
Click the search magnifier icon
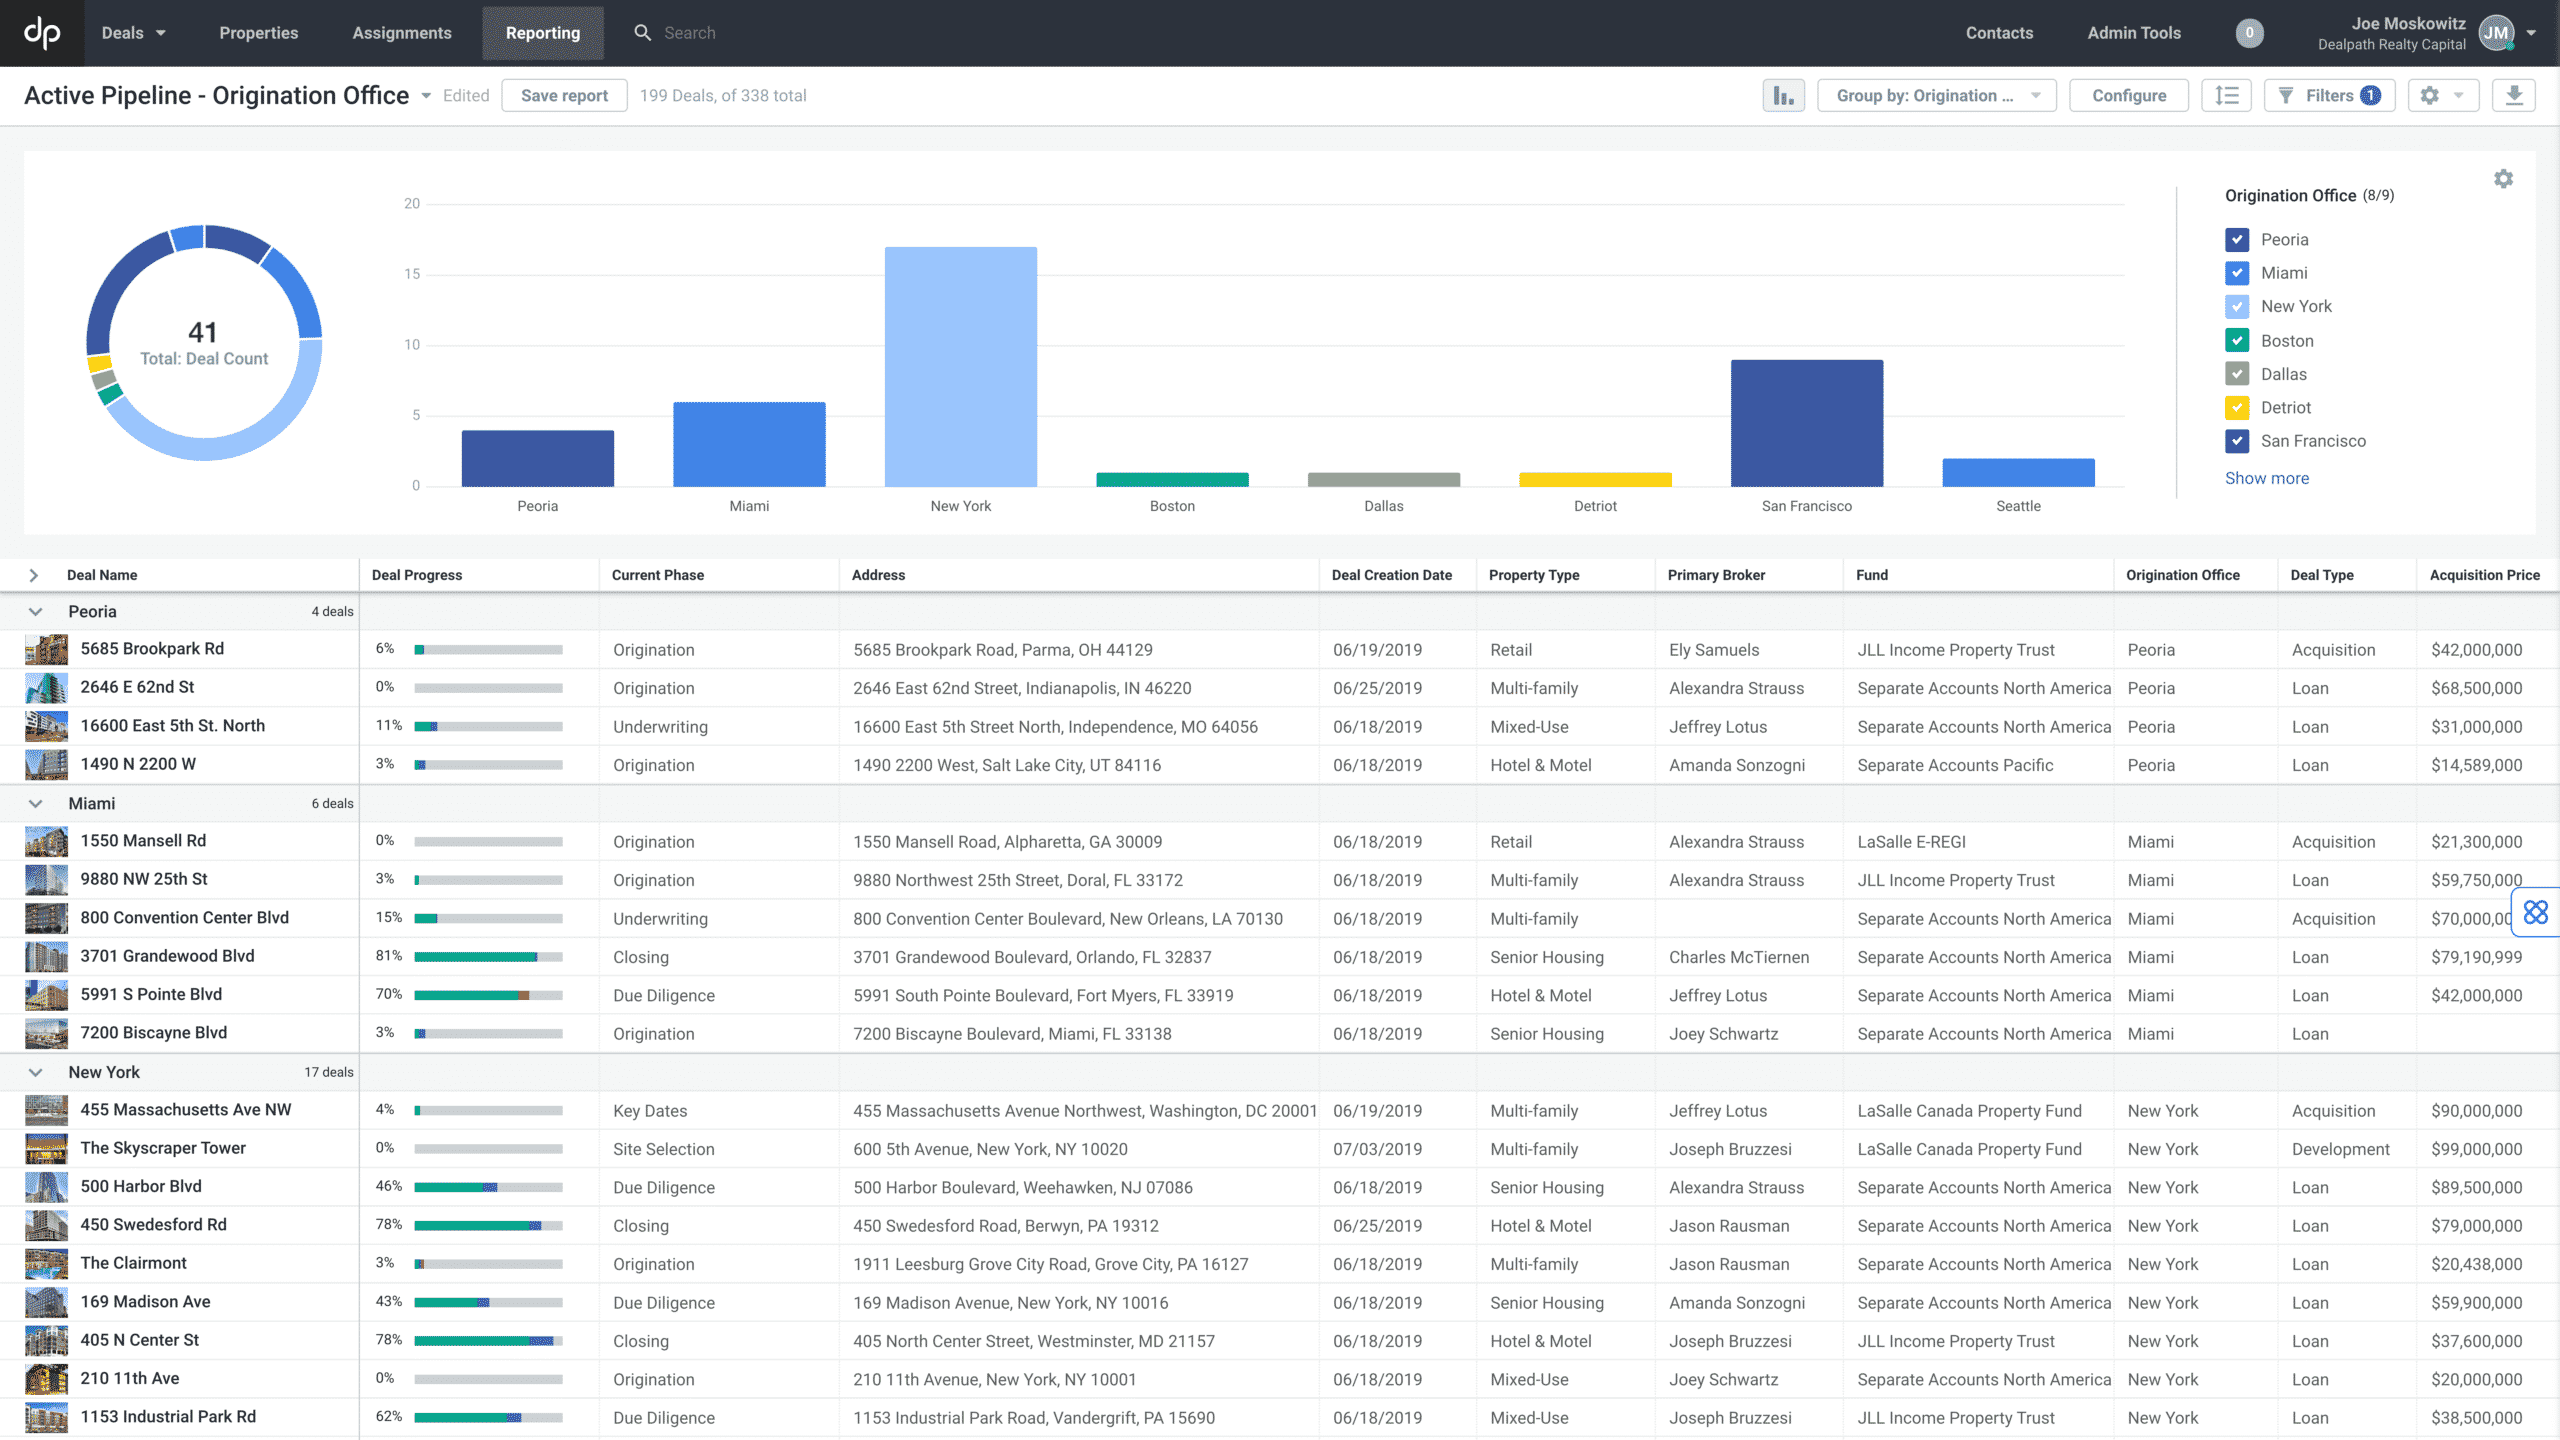[x=644, y=32]
